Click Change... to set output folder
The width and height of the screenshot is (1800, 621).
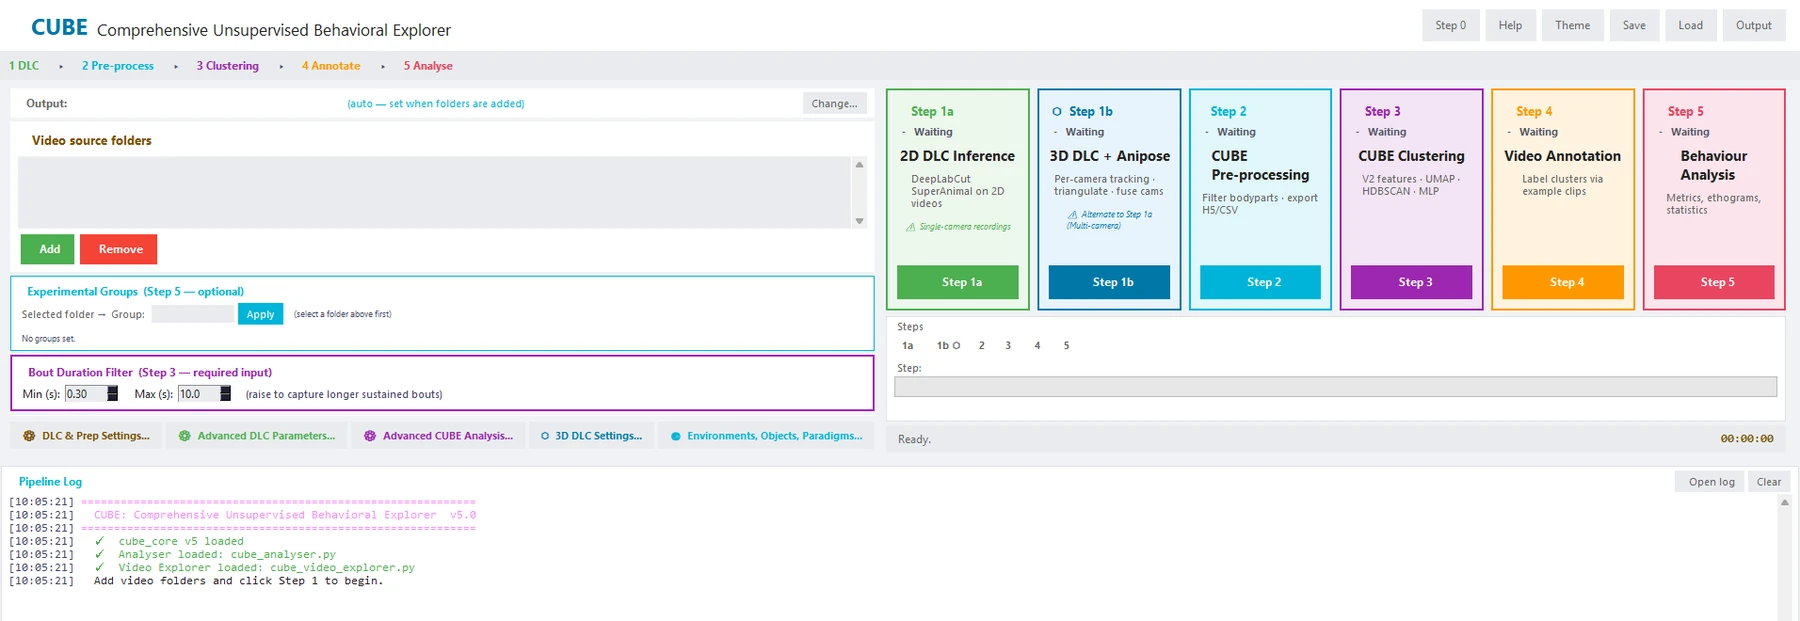click(835, 103)
